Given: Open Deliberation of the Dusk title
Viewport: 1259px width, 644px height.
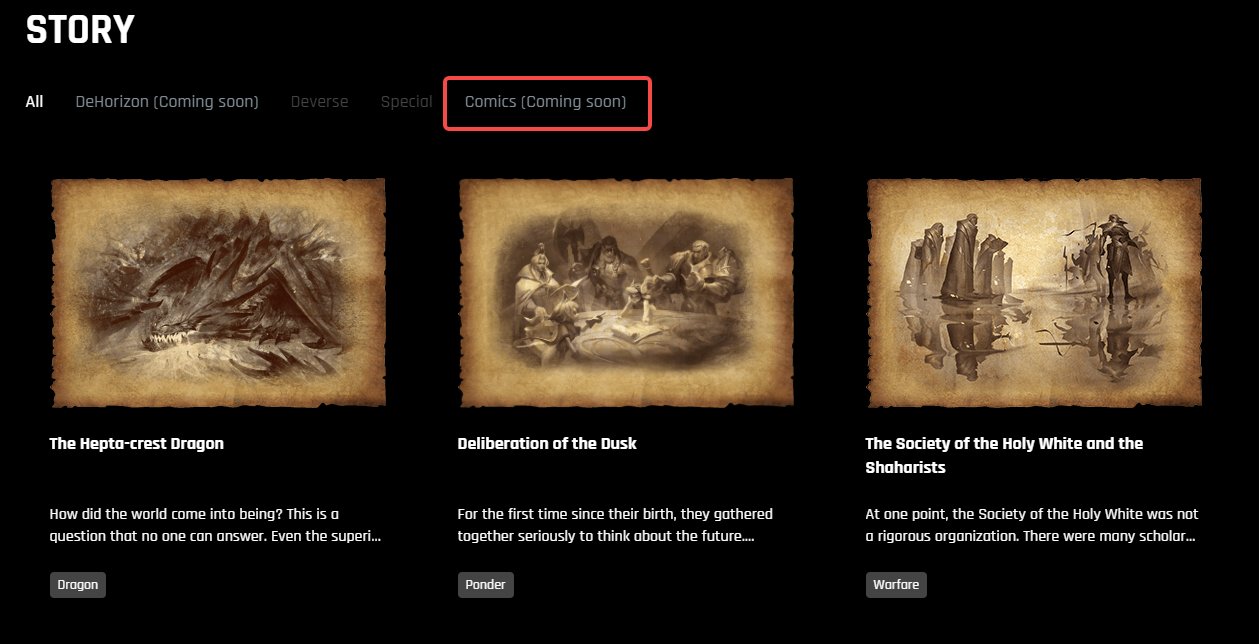Looking at the screenshot, I should [547, 444].
